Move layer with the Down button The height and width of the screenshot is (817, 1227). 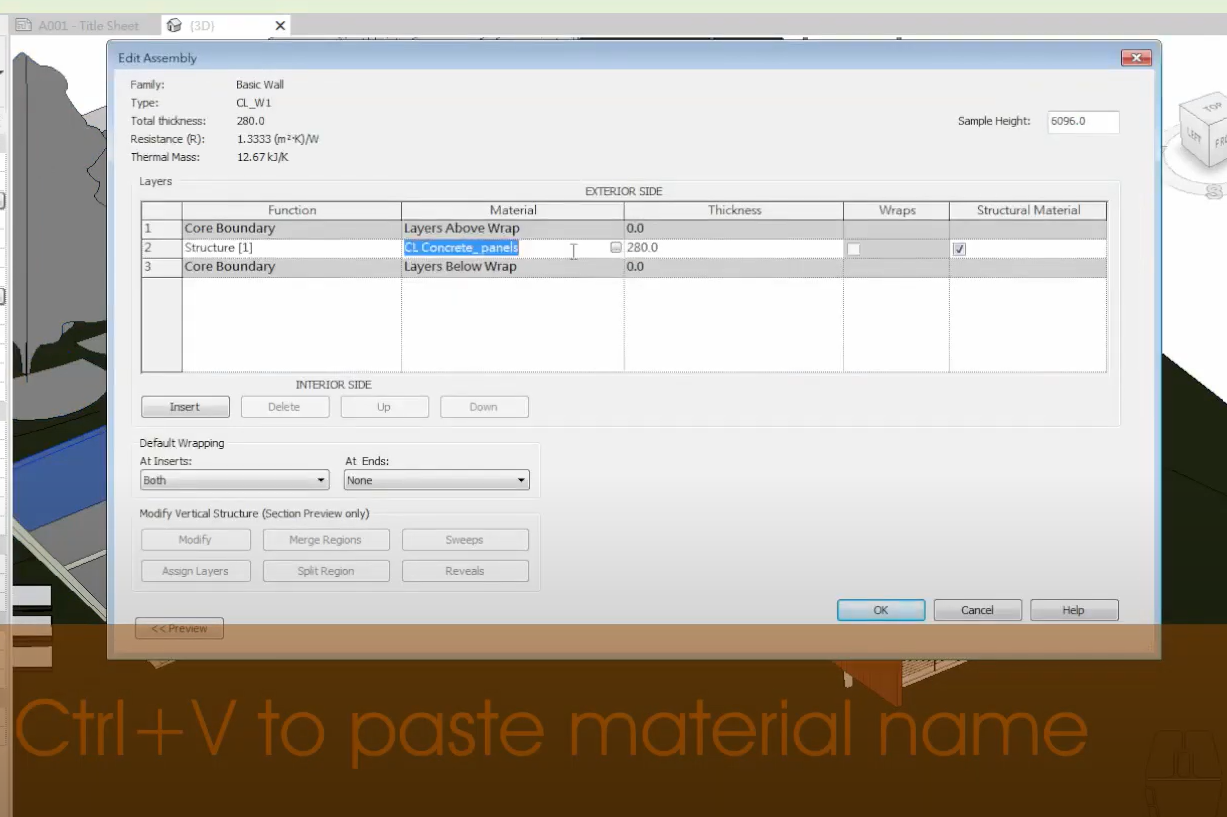484,407
